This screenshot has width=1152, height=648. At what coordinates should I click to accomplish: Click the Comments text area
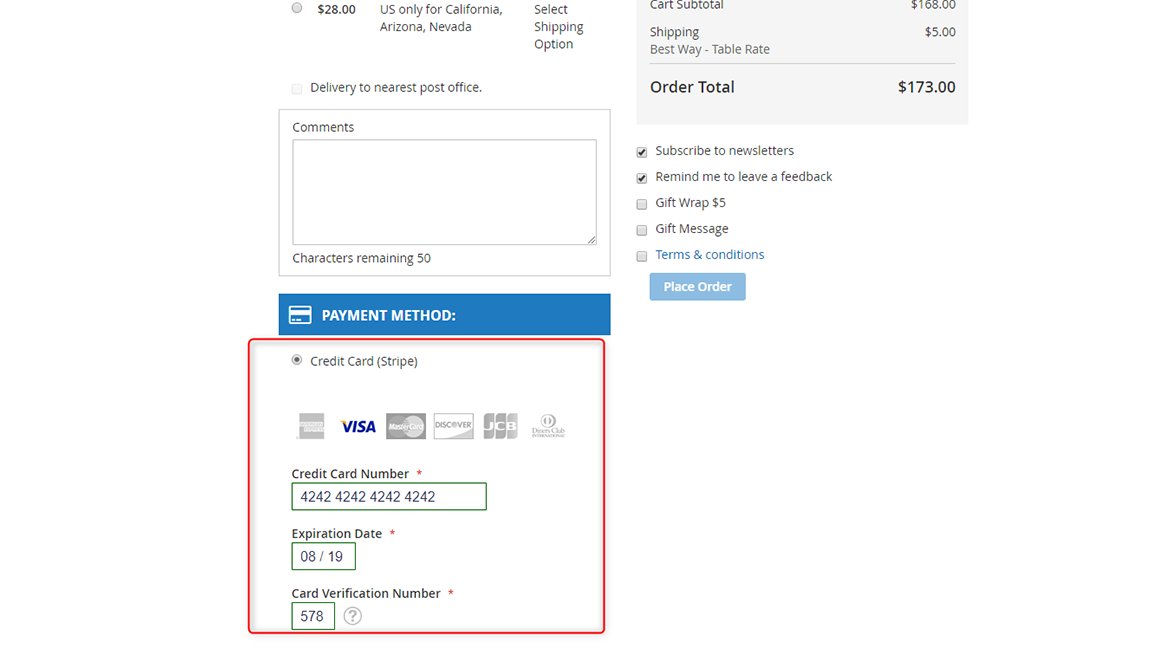tap(444, 192)
